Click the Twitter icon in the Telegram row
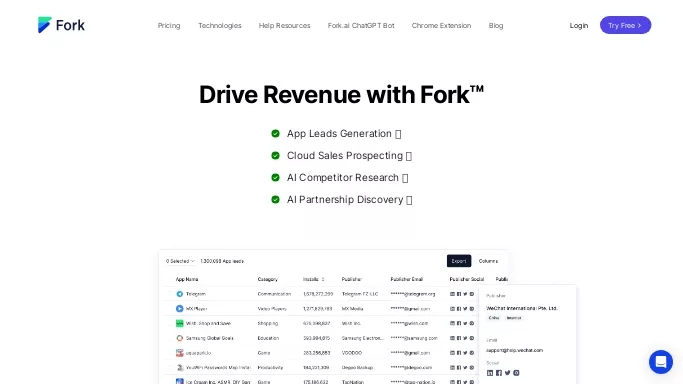The height and width of the screenshot is (384, 683). 465,294
